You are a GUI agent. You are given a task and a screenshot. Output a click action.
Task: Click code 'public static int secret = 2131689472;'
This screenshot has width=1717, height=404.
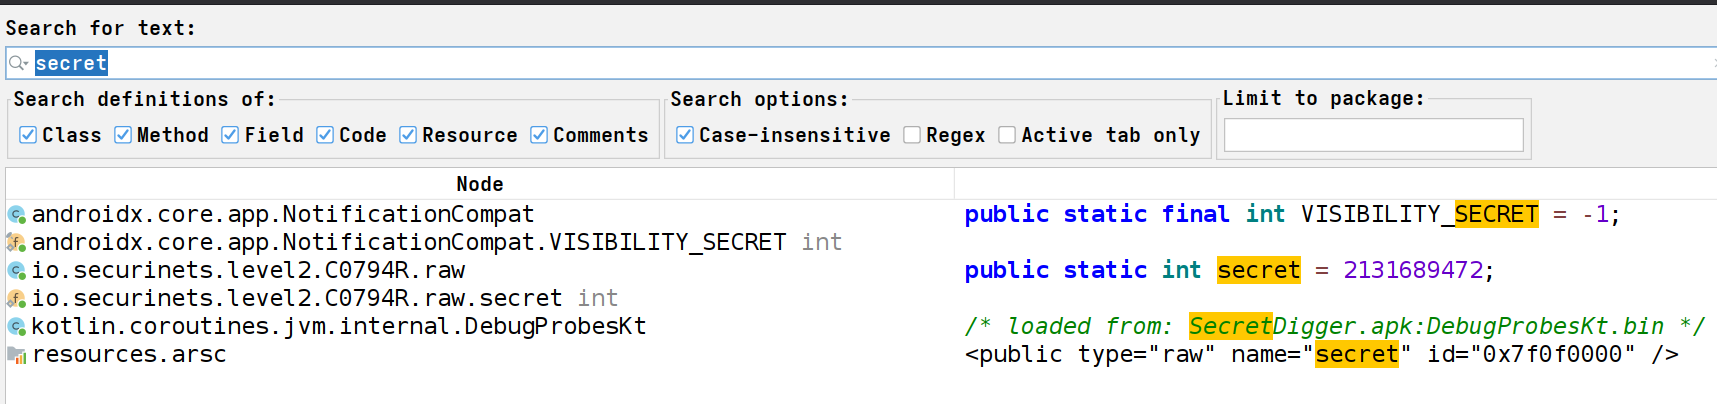pos(1229,270)
